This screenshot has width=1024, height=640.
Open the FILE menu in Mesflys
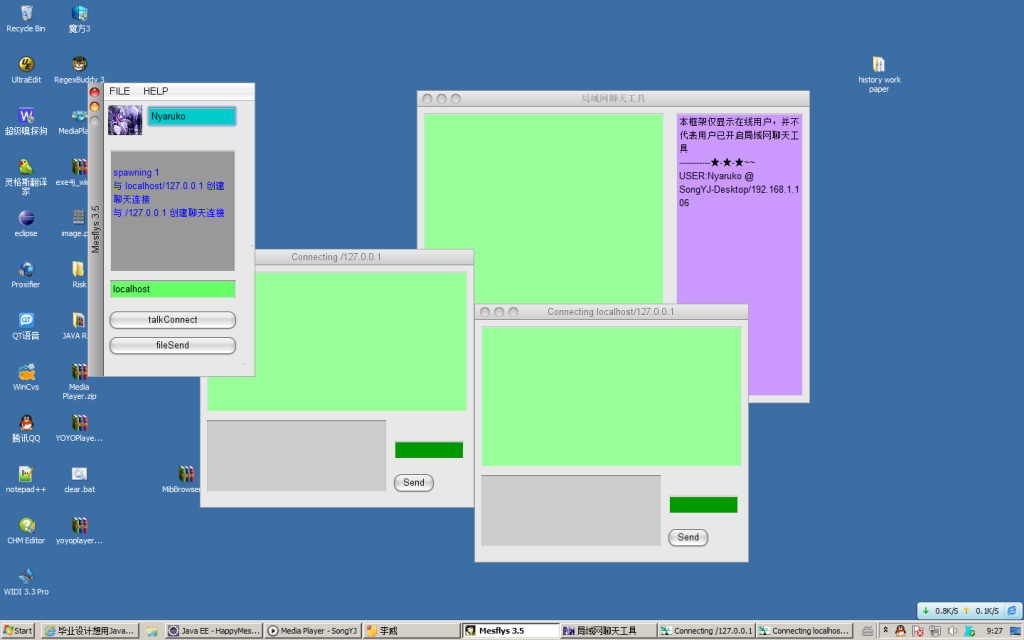pos(119,91)
